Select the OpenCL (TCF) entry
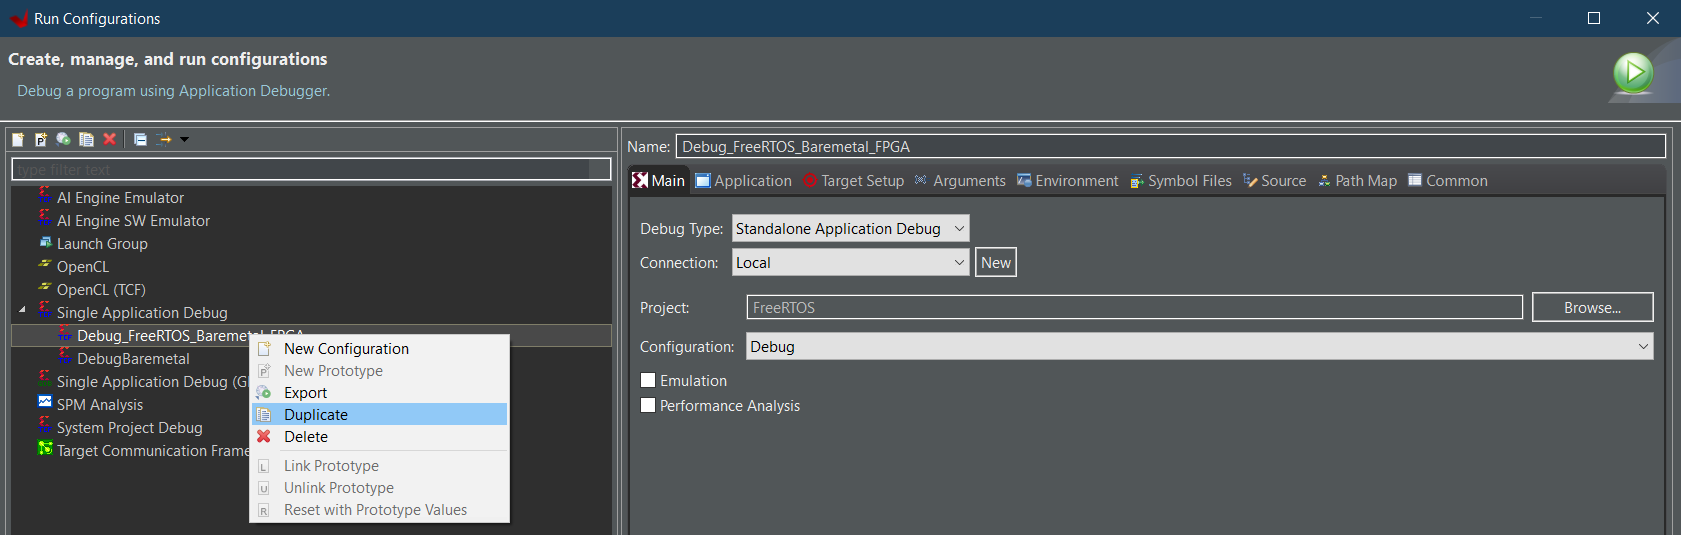Image resolution: width=1681 pixels, height=535 pixels. [x=101, y=290]
